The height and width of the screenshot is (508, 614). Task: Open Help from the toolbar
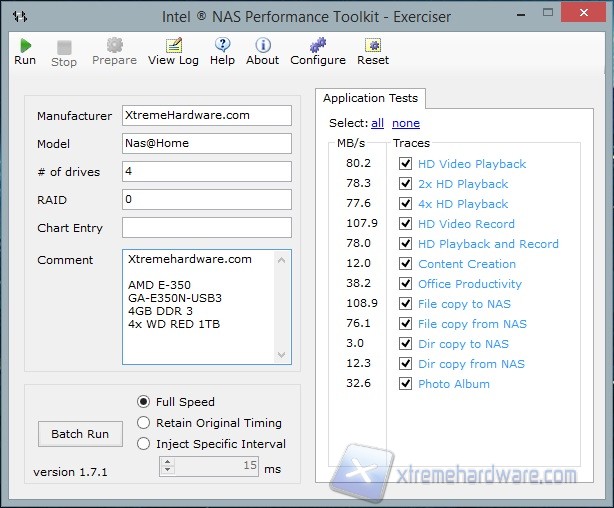pyautogui.click(x=222, y=45)
